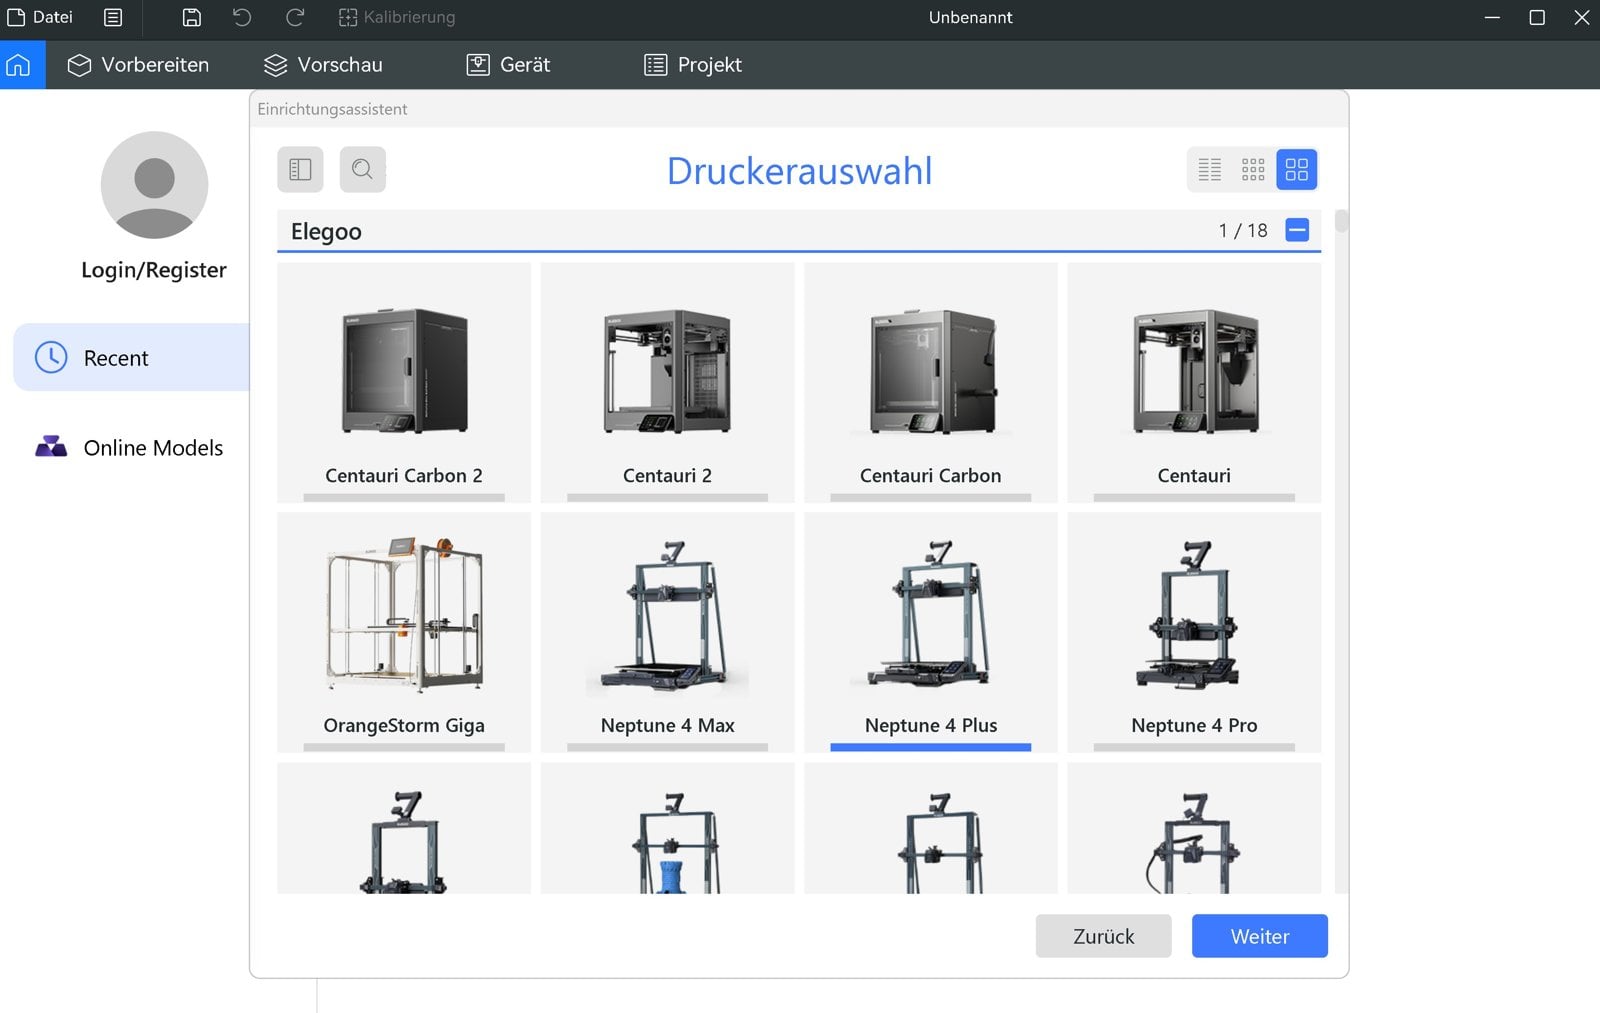1600x1013 pixels.
Task: Redo the last undone action
Action: coord(294,17)
